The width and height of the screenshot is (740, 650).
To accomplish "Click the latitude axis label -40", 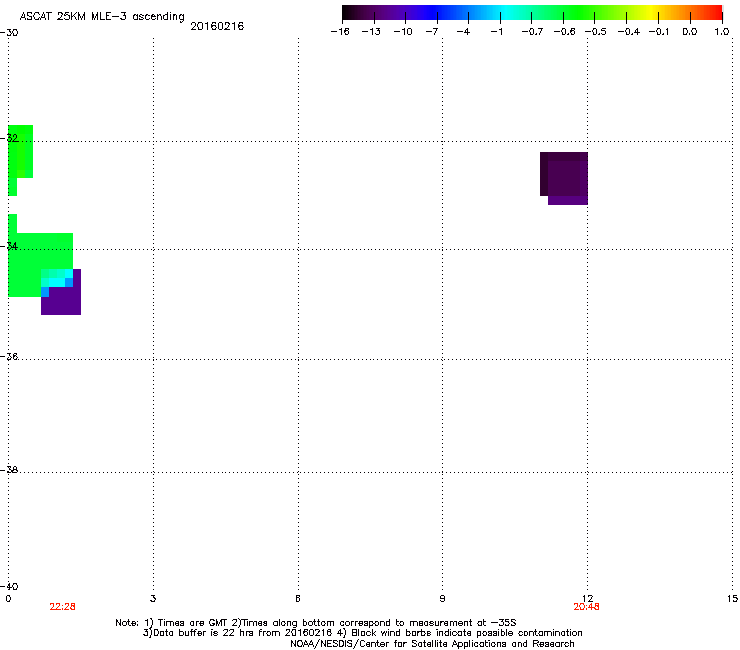I will [9, 586].
